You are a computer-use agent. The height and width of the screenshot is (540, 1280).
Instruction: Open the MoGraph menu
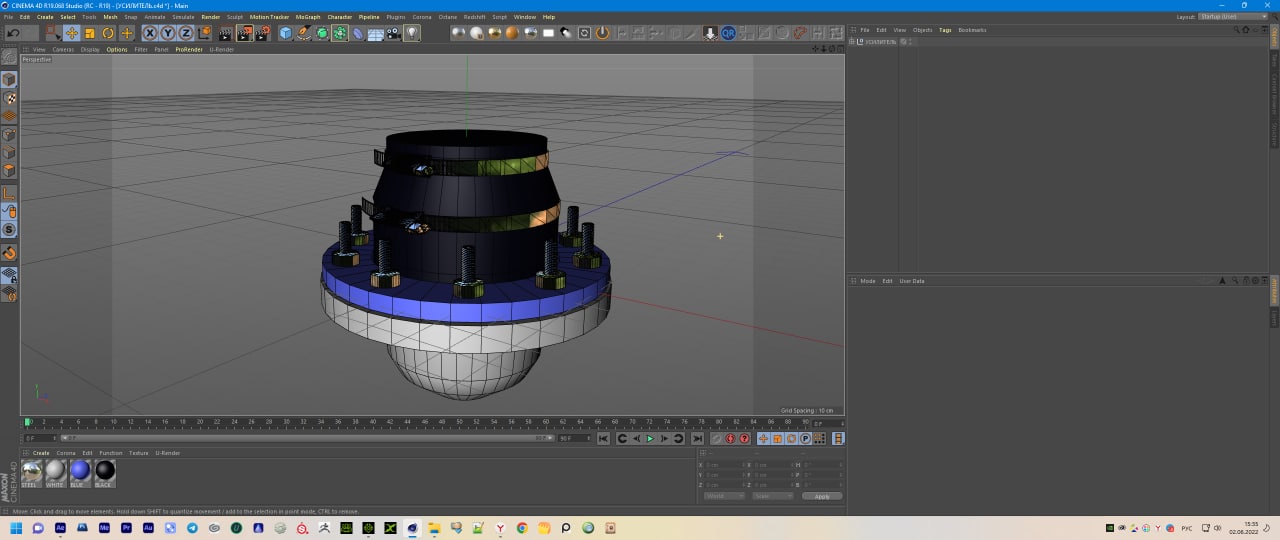[x=308, y=17]
